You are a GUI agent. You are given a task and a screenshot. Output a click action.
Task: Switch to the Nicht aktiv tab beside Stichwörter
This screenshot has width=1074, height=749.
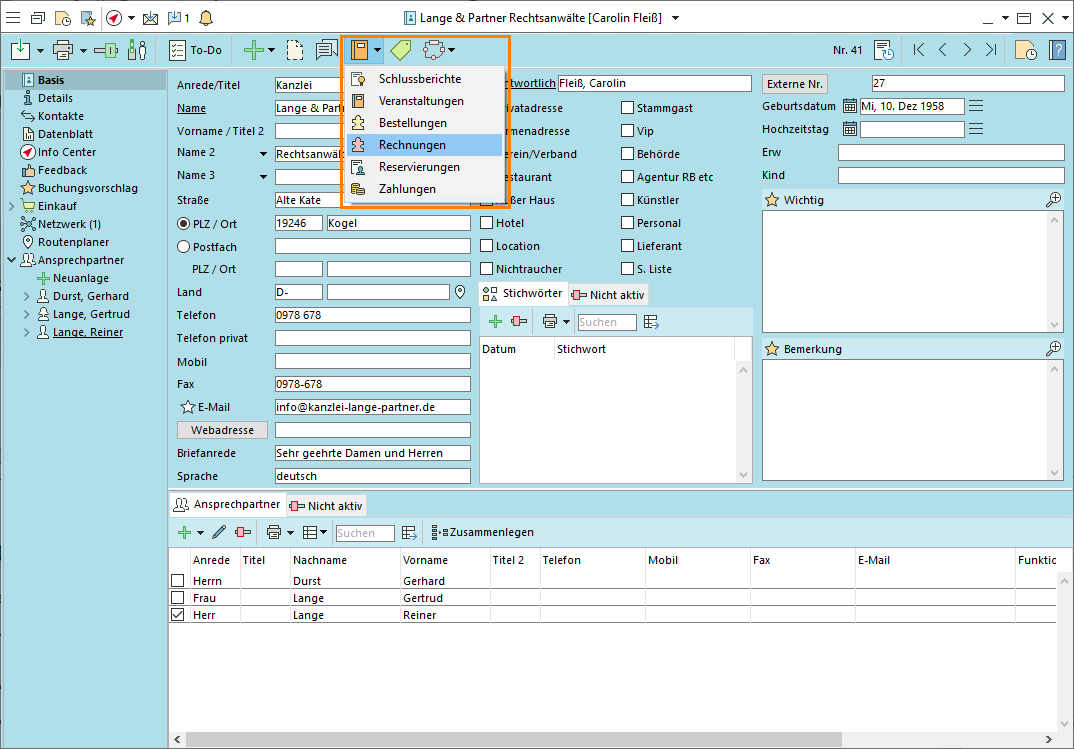click(609, 294)
